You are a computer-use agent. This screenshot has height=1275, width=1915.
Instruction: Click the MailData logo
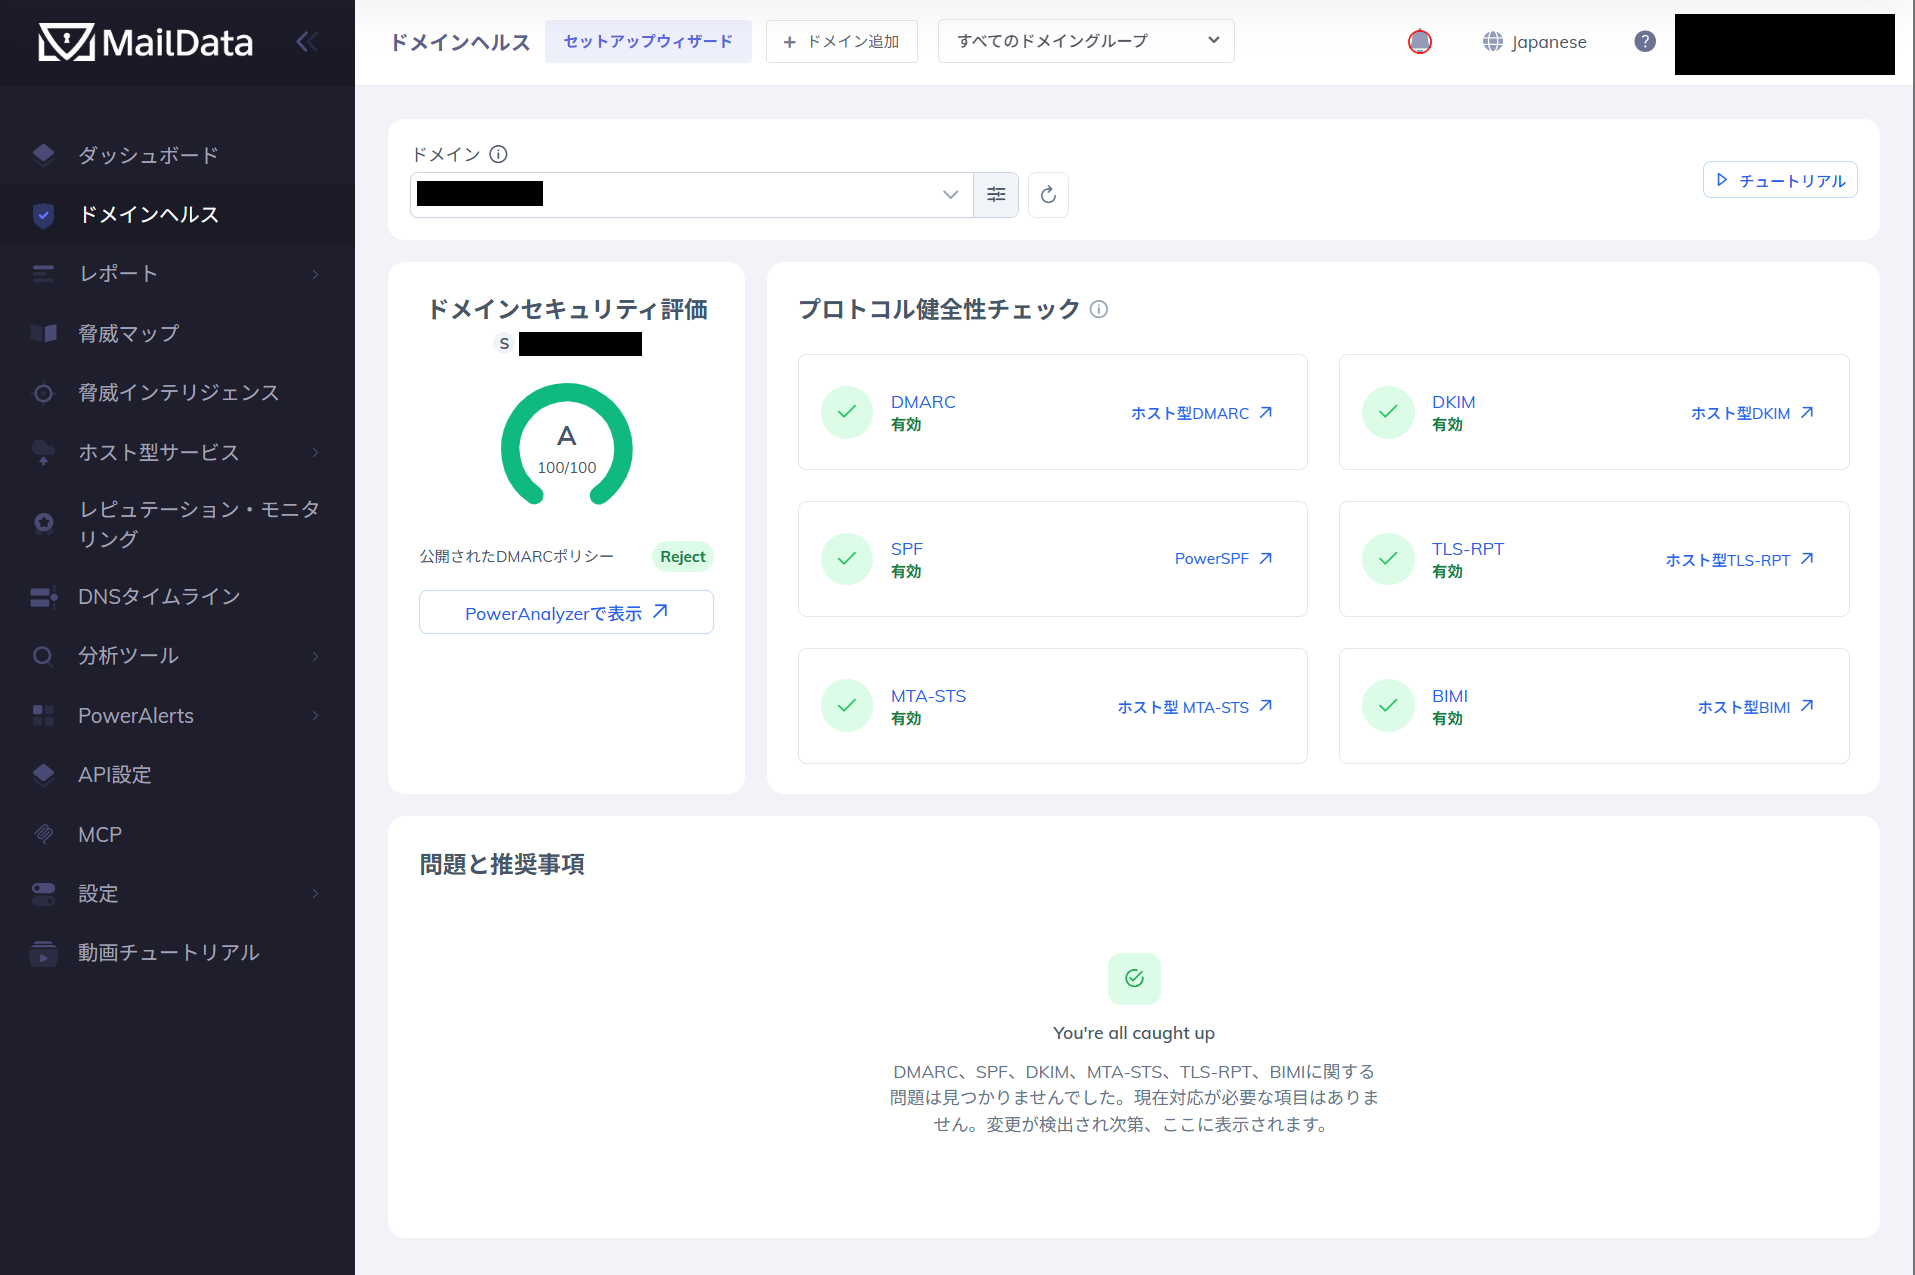[146, 42]
